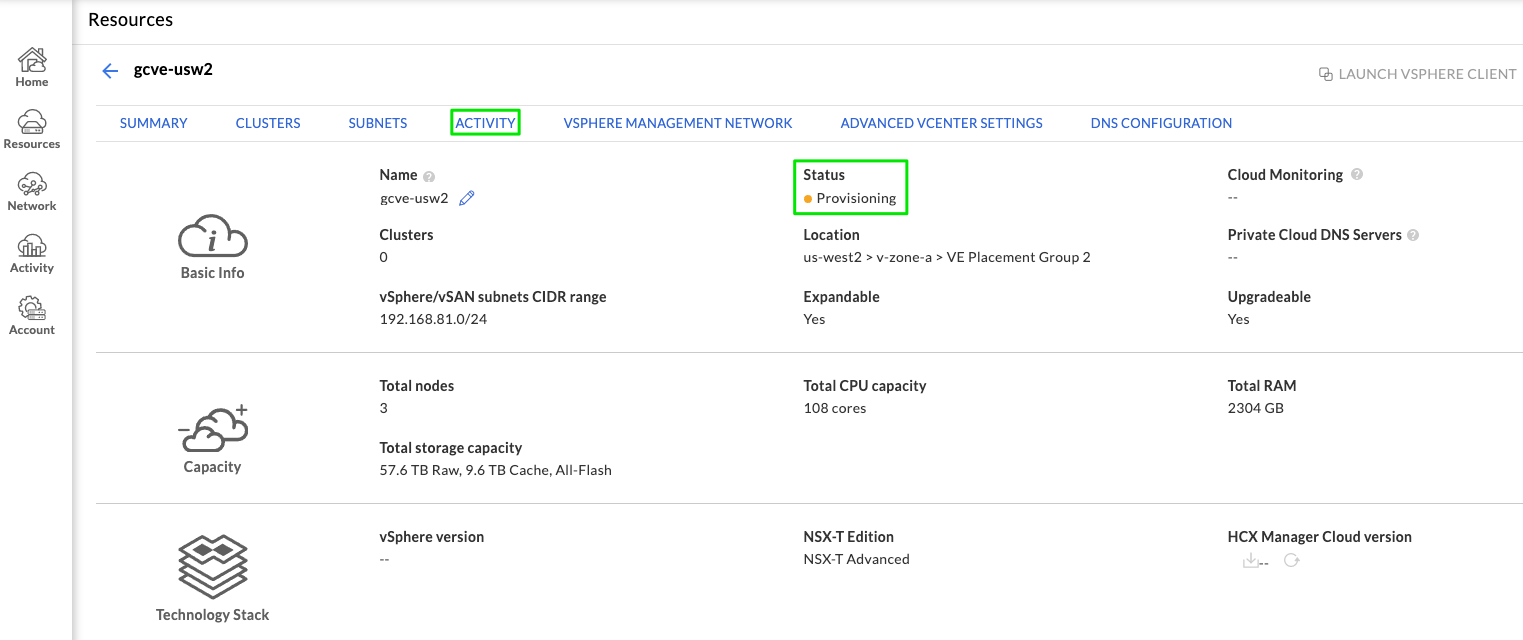Go to Resources in the left sidebar
This screenshot has width=1523, height=640.
point(32,130)
